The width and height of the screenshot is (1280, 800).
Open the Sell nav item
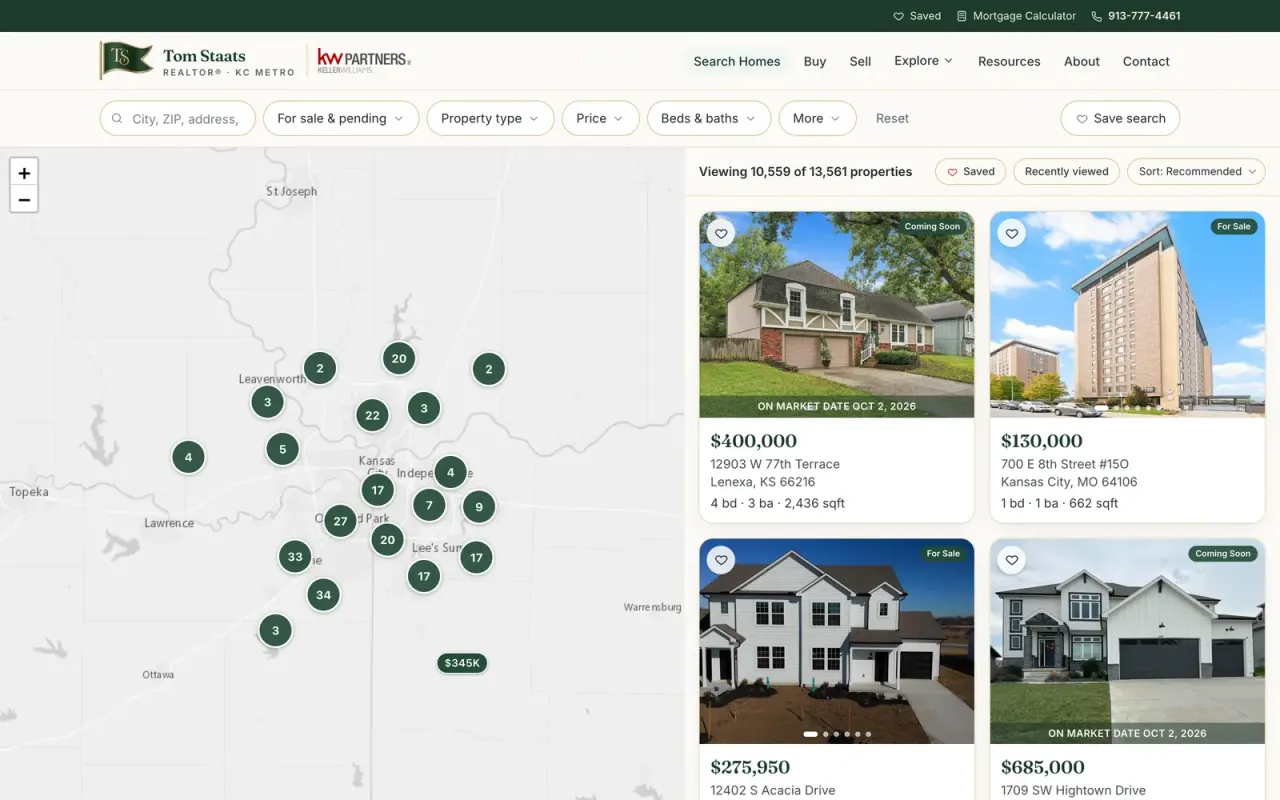[x=860, y=61]
